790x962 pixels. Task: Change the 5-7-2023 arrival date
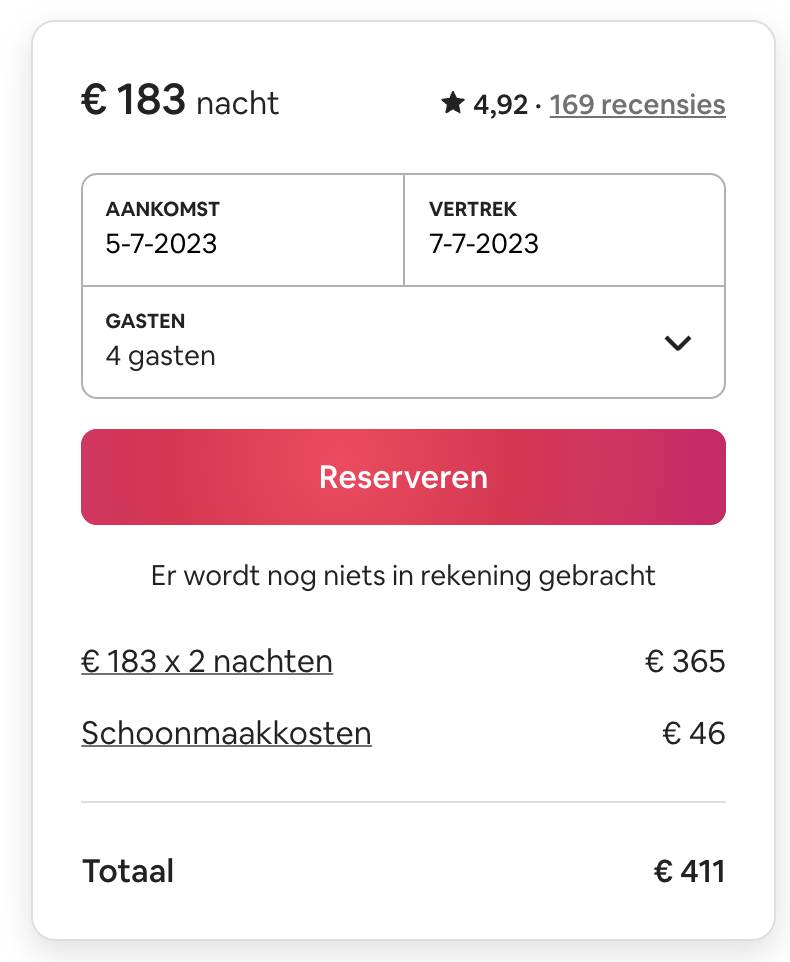coord(161,244)
